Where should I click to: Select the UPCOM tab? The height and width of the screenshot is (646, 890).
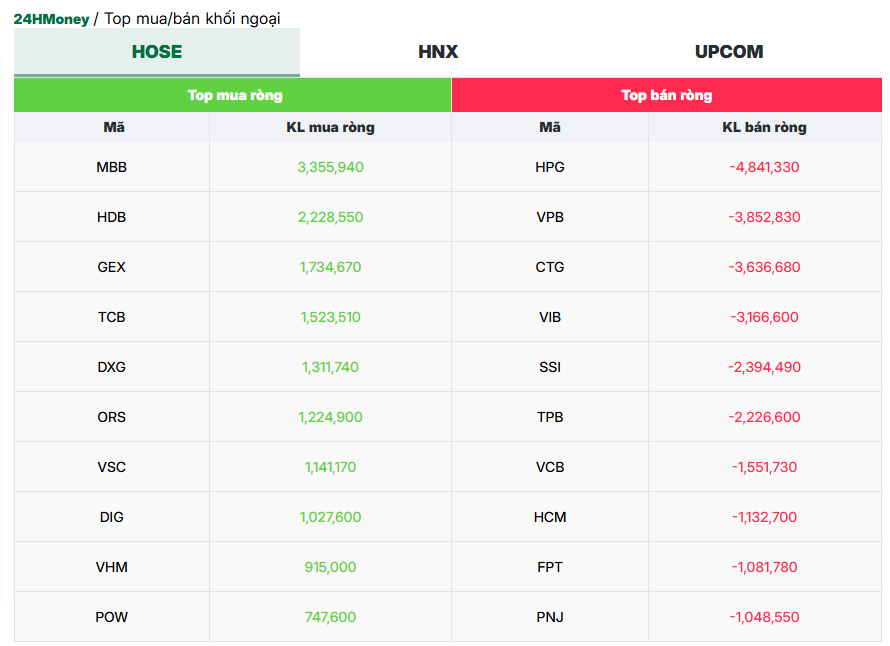(729, 52)
